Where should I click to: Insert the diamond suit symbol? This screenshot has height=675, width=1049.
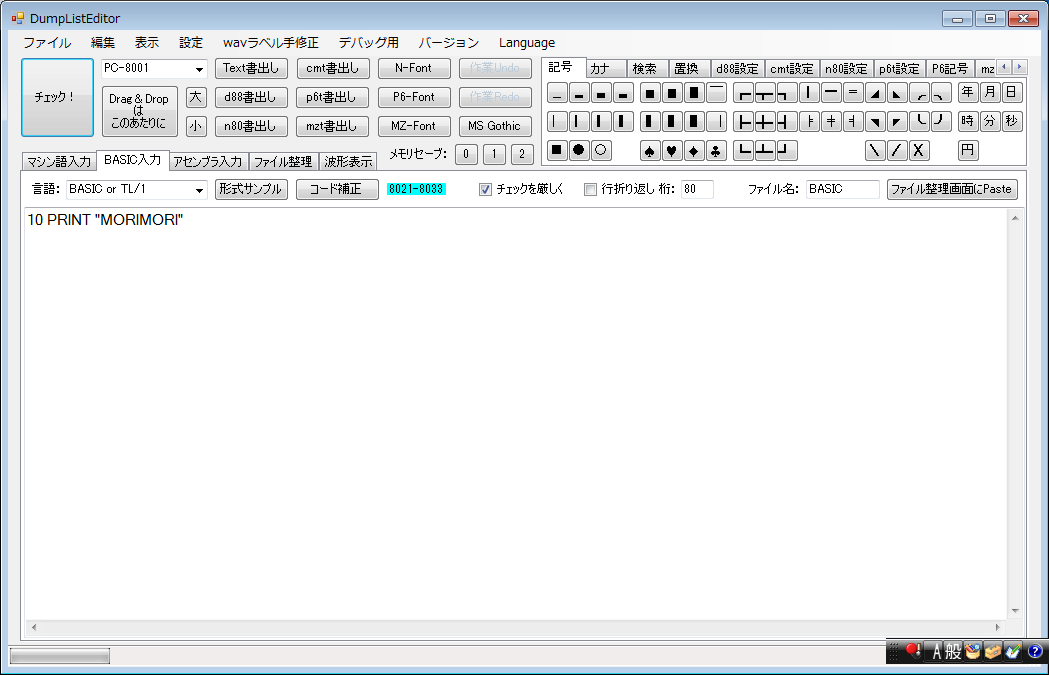pyautogui.click(x=693, y=151)
